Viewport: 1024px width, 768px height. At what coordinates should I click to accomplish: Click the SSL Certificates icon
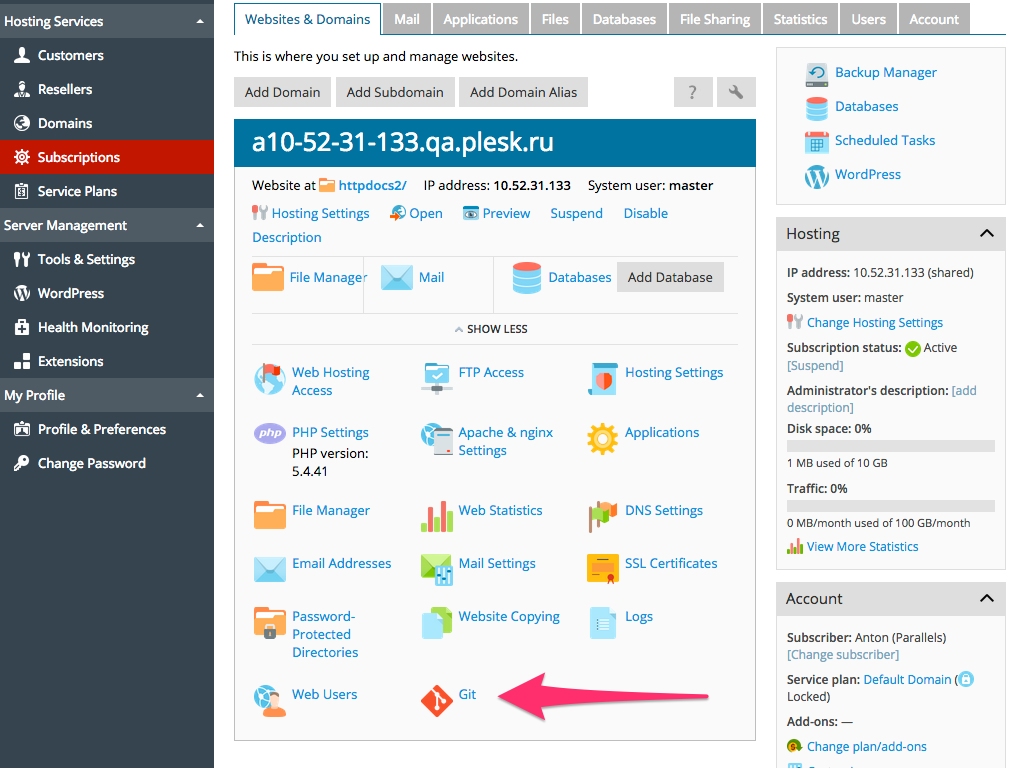tap(603, 568)
